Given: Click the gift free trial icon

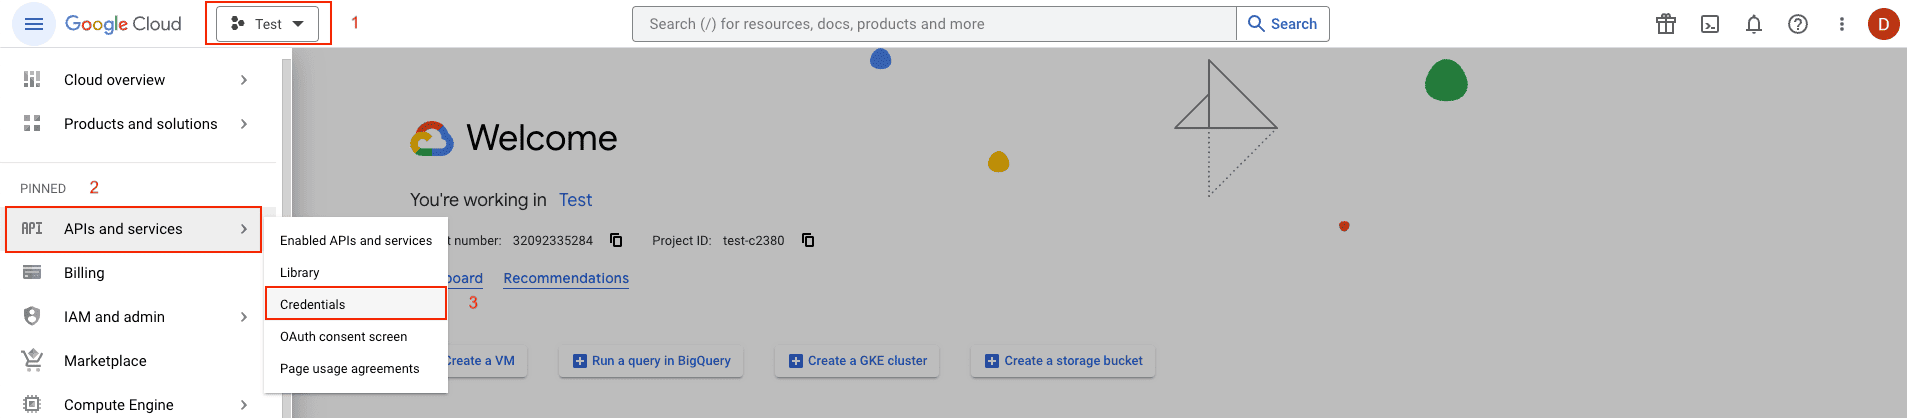Looking at the screenshot, I should click(1665, 24).
